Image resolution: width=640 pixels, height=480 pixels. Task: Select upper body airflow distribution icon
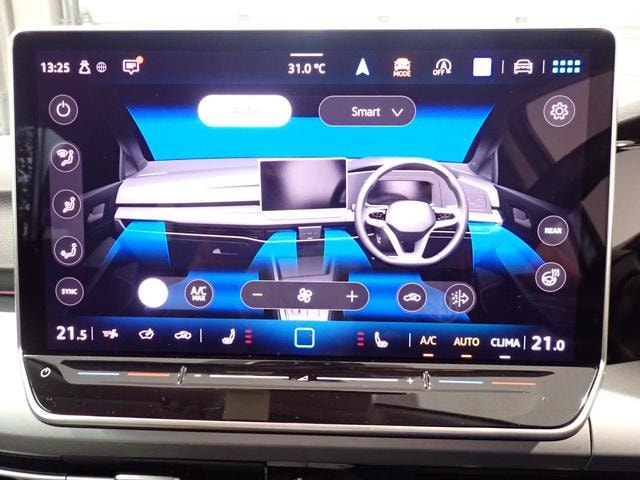[x=67, y=204]
